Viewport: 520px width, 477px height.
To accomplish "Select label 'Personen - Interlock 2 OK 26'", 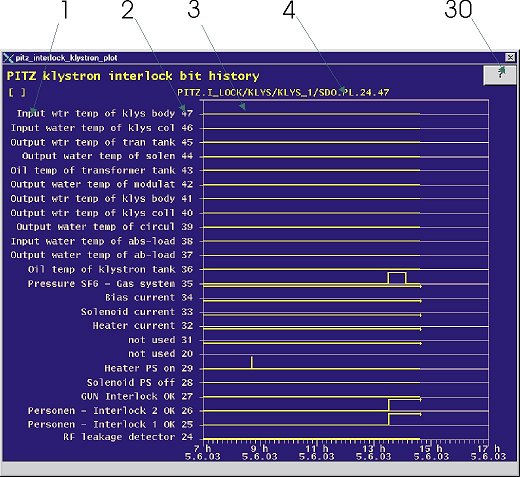I will click(110, 411).
